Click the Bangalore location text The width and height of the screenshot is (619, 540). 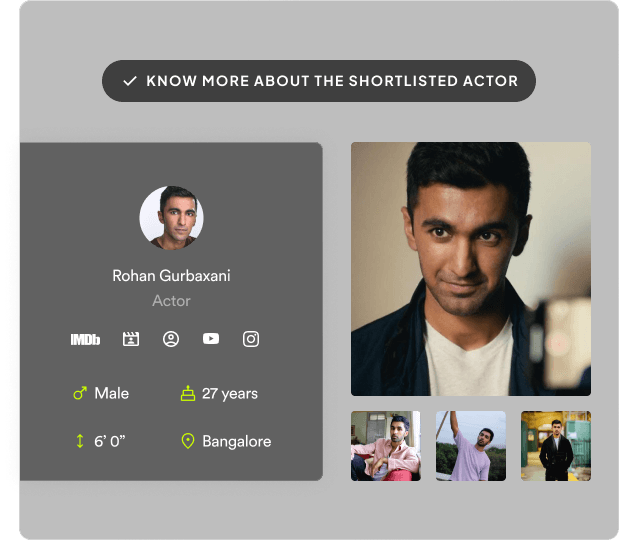(236, 441)
